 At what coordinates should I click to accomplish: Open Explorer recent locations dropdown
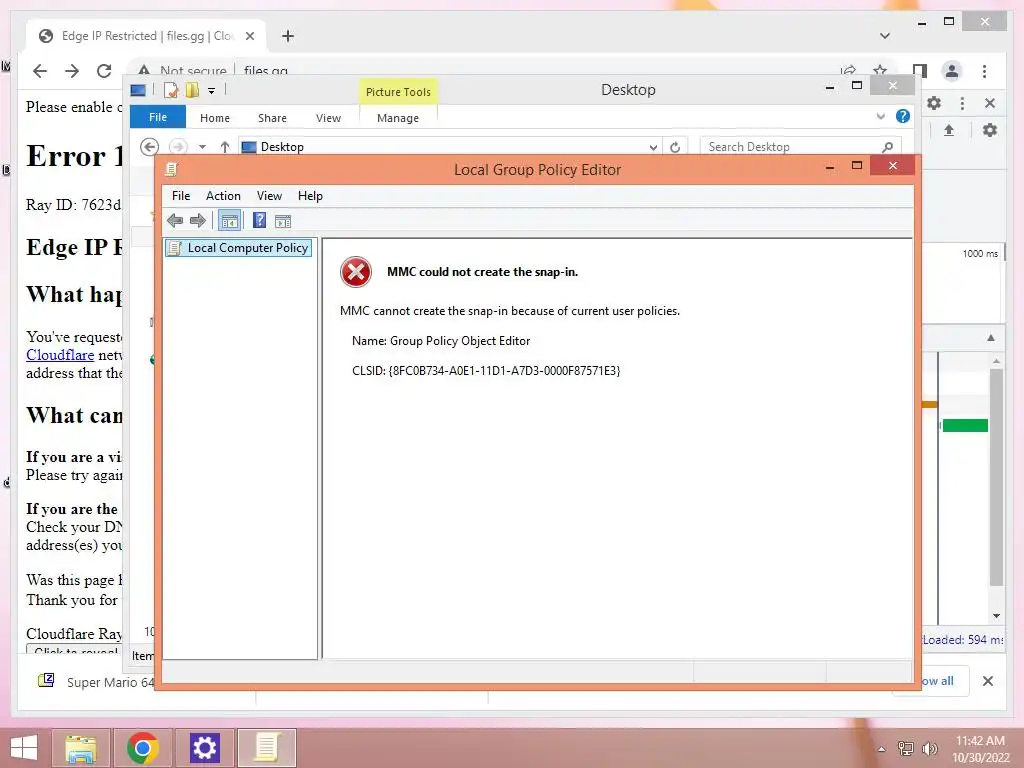pyautogui.click(x=202, y=147)
